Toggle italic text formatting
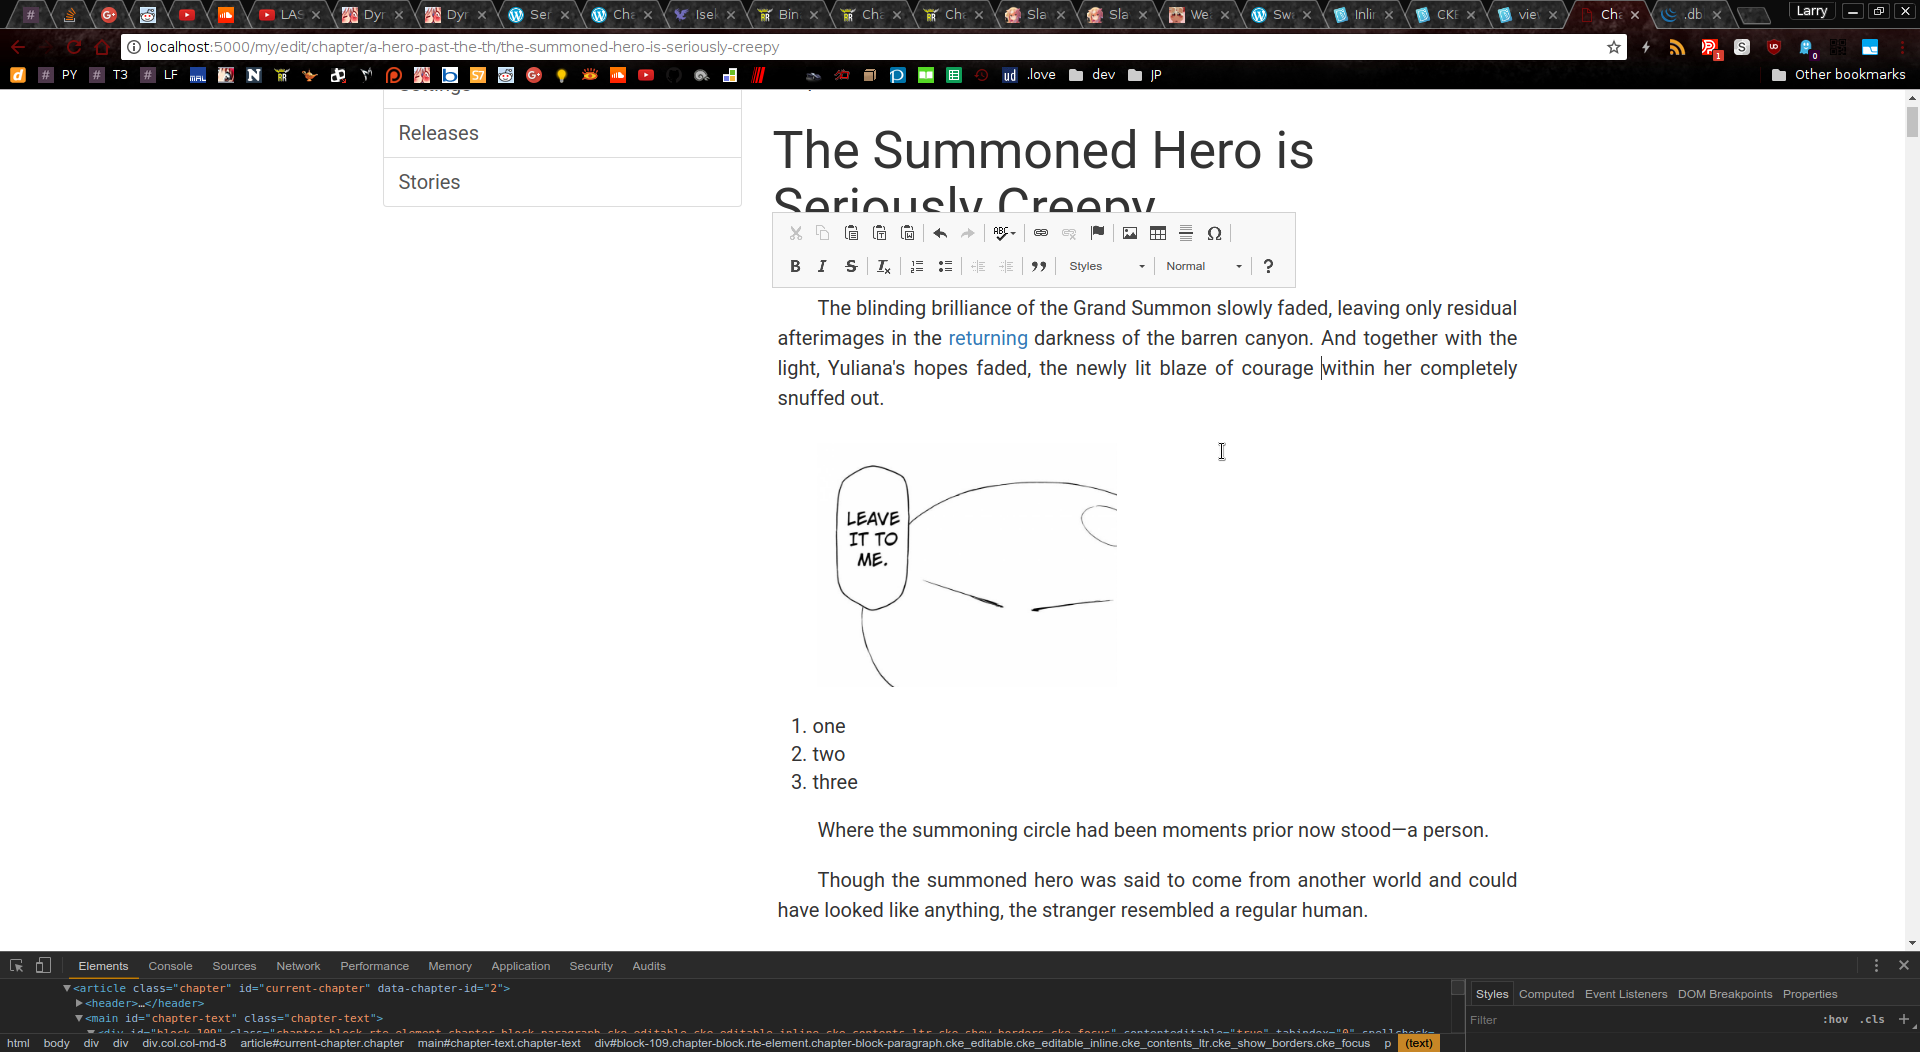Image resolution: width=1920 pixels, height=1052 pixels. click(x=822, y=266)
